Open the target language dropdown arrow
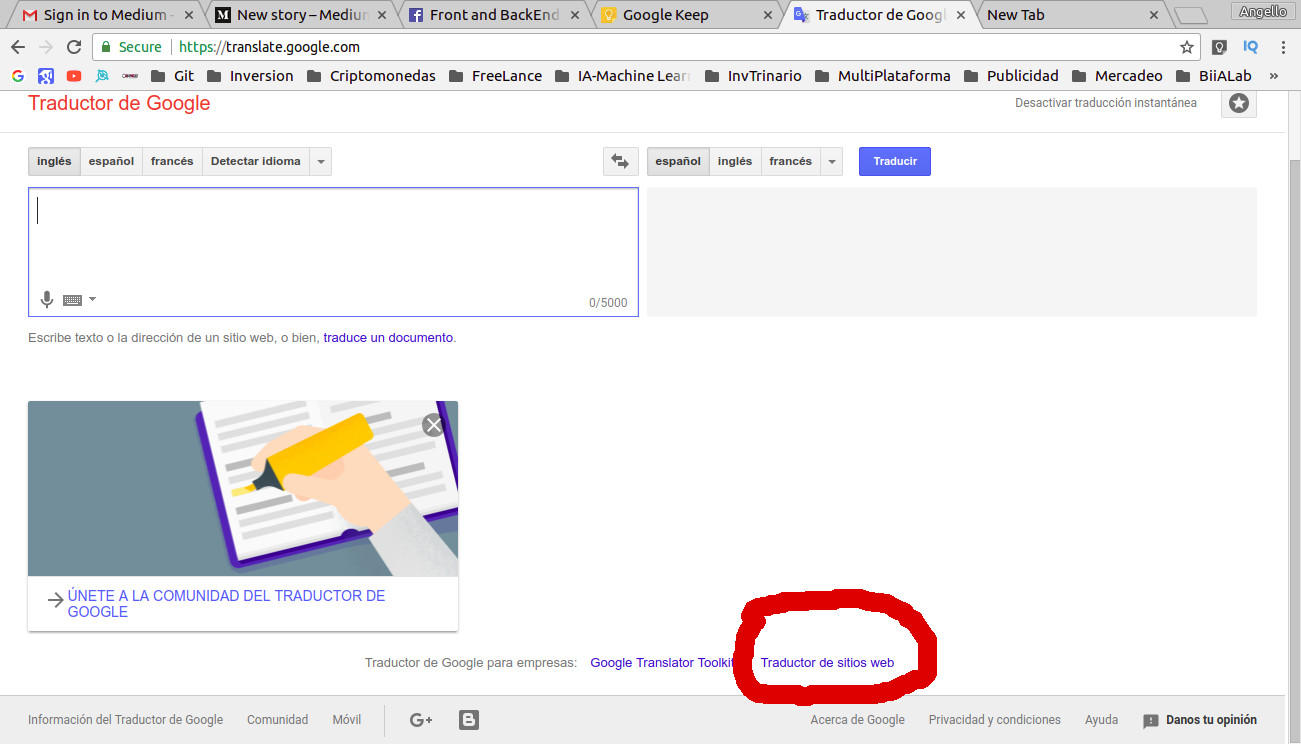Screen dimensions: 1301x744 [x=832, y=161]
